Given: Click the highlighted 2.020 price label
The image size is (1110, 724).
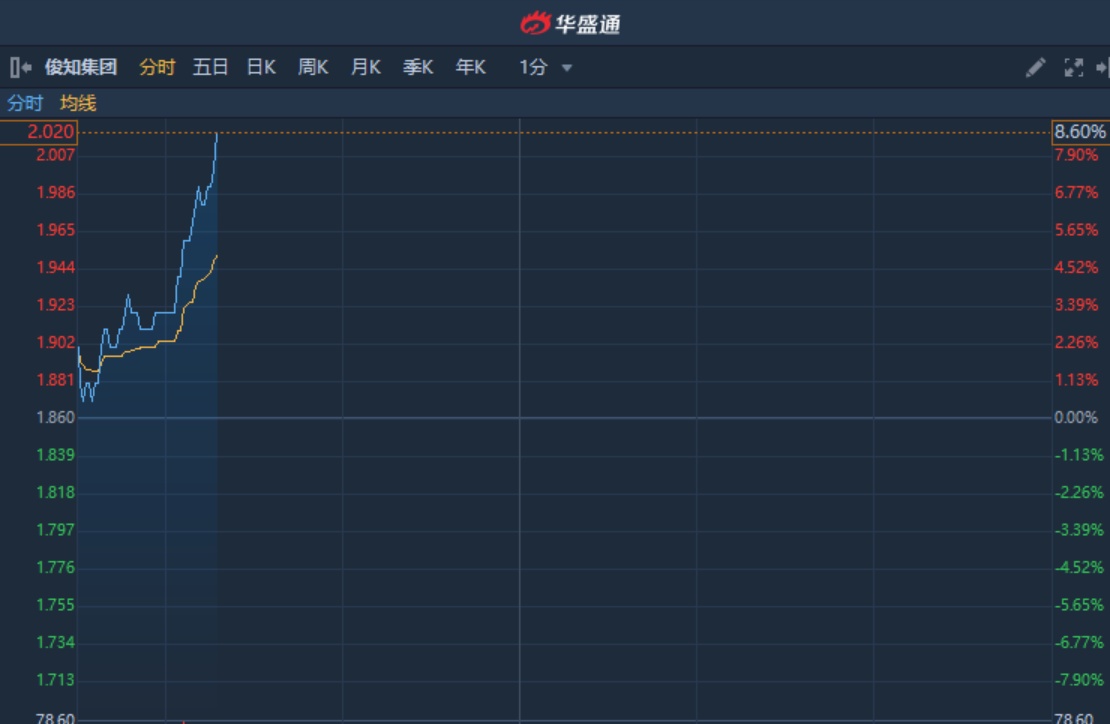Looking at the screenshot, I should coord(39,132).
